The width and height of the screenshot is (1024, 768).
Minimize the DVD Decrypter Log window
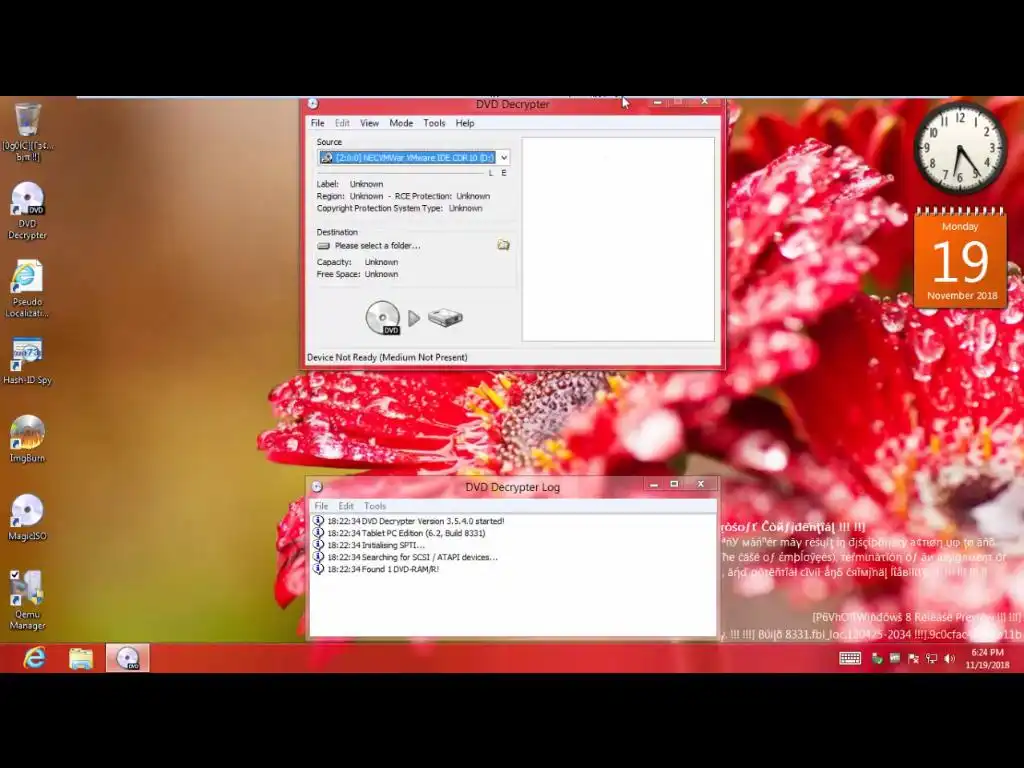pos(653,484)
